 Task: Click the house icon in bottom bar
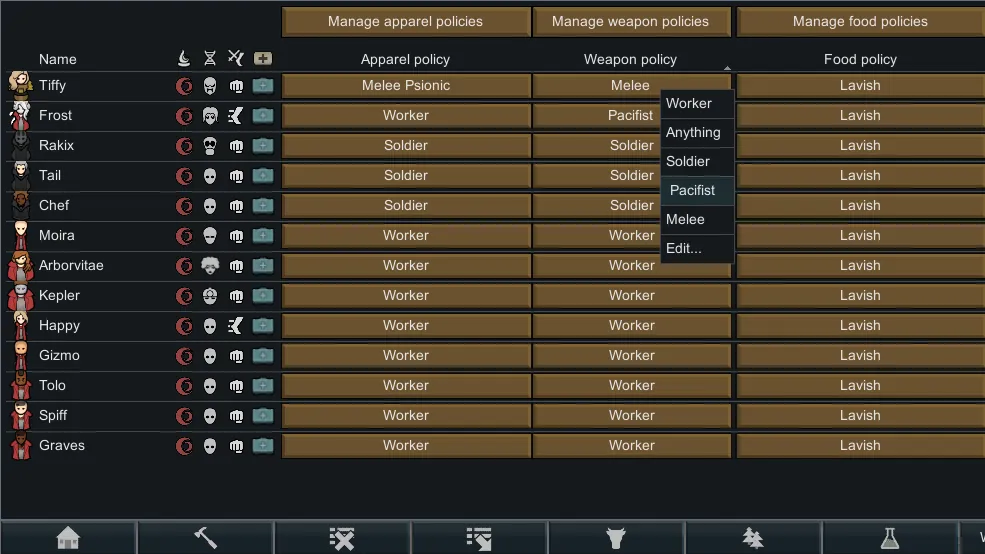click(68, 538)
